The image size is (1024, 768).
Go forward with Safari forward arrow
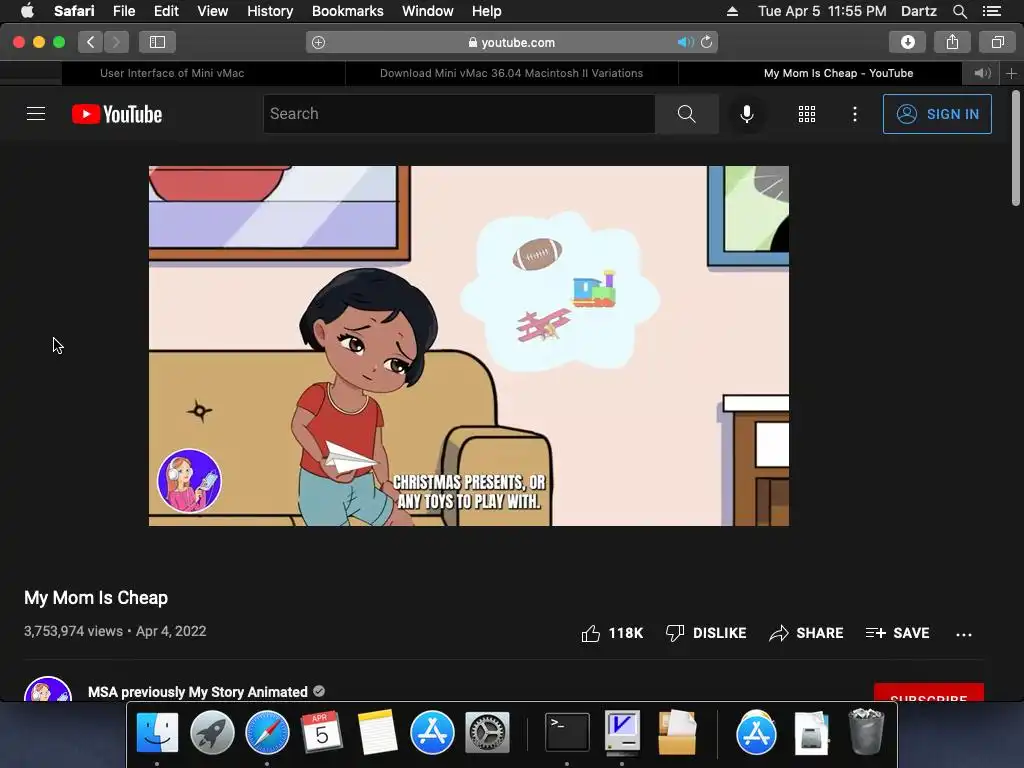point(116,42)
